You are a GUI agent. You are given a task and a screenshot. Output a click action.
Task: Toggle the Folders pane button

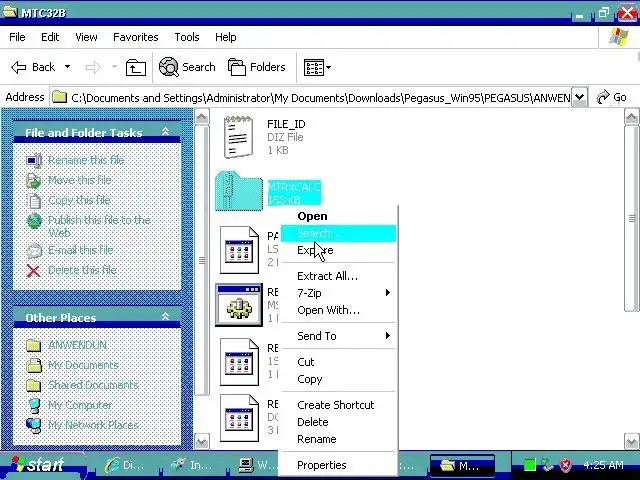(x=256, y=67)
